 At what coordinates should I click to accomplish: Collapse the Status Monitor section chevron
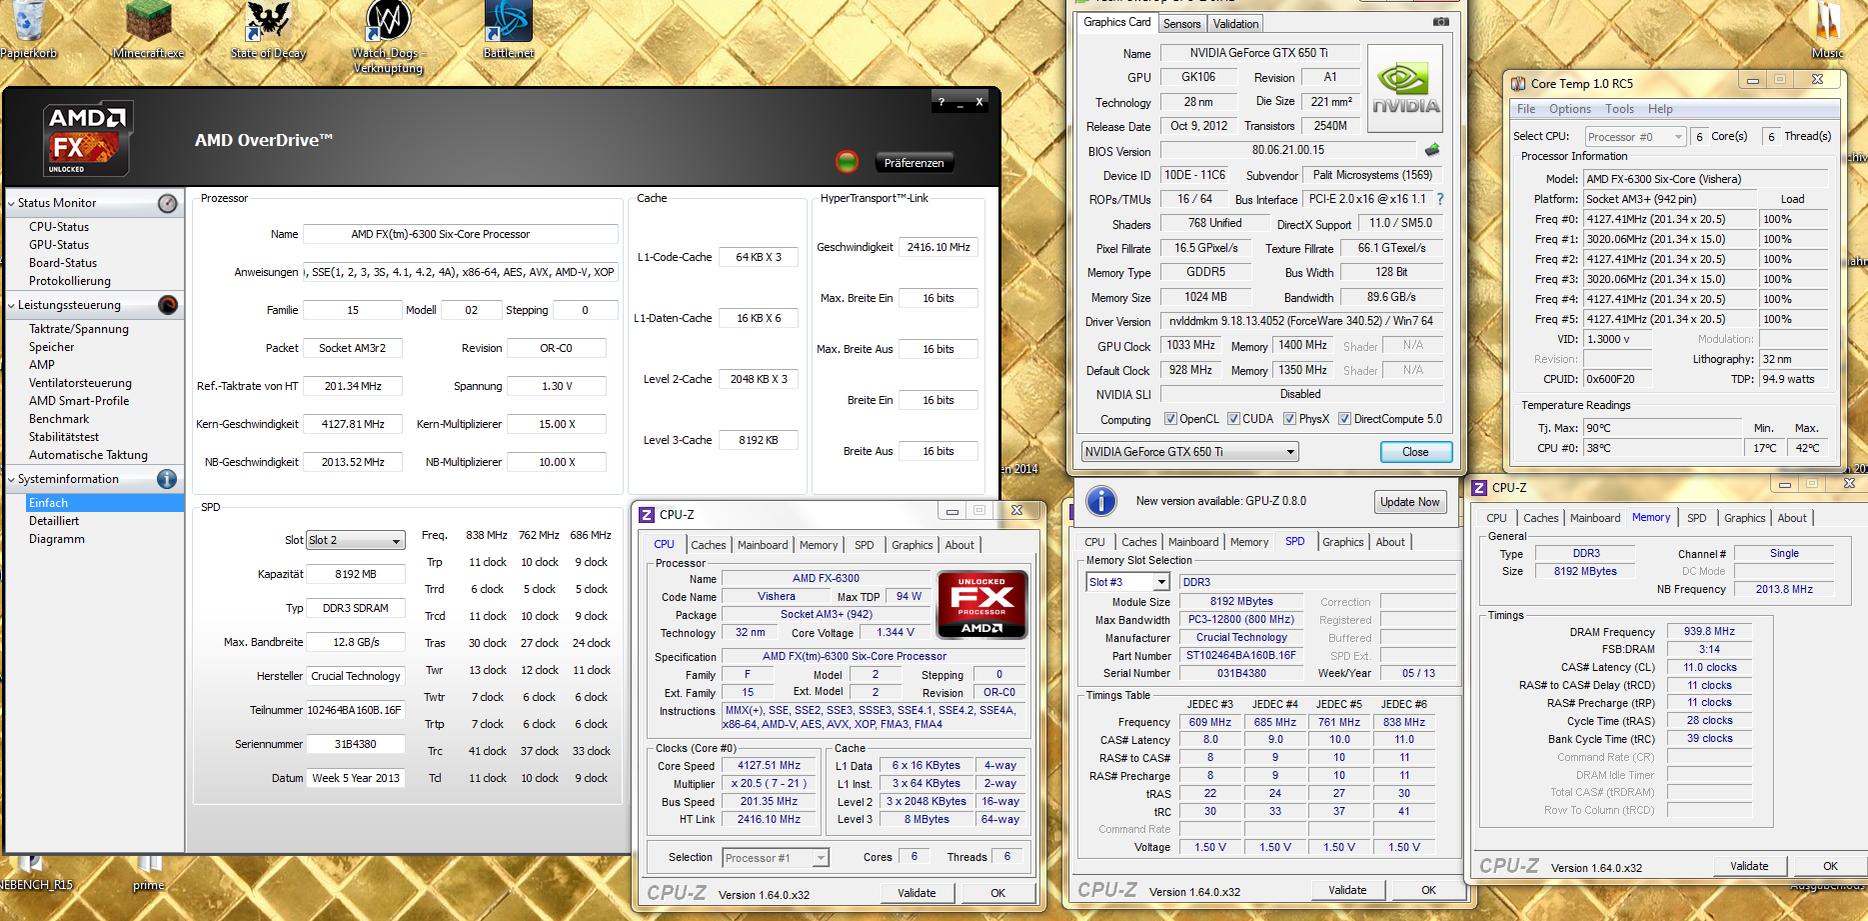click(x=11, y=203)
